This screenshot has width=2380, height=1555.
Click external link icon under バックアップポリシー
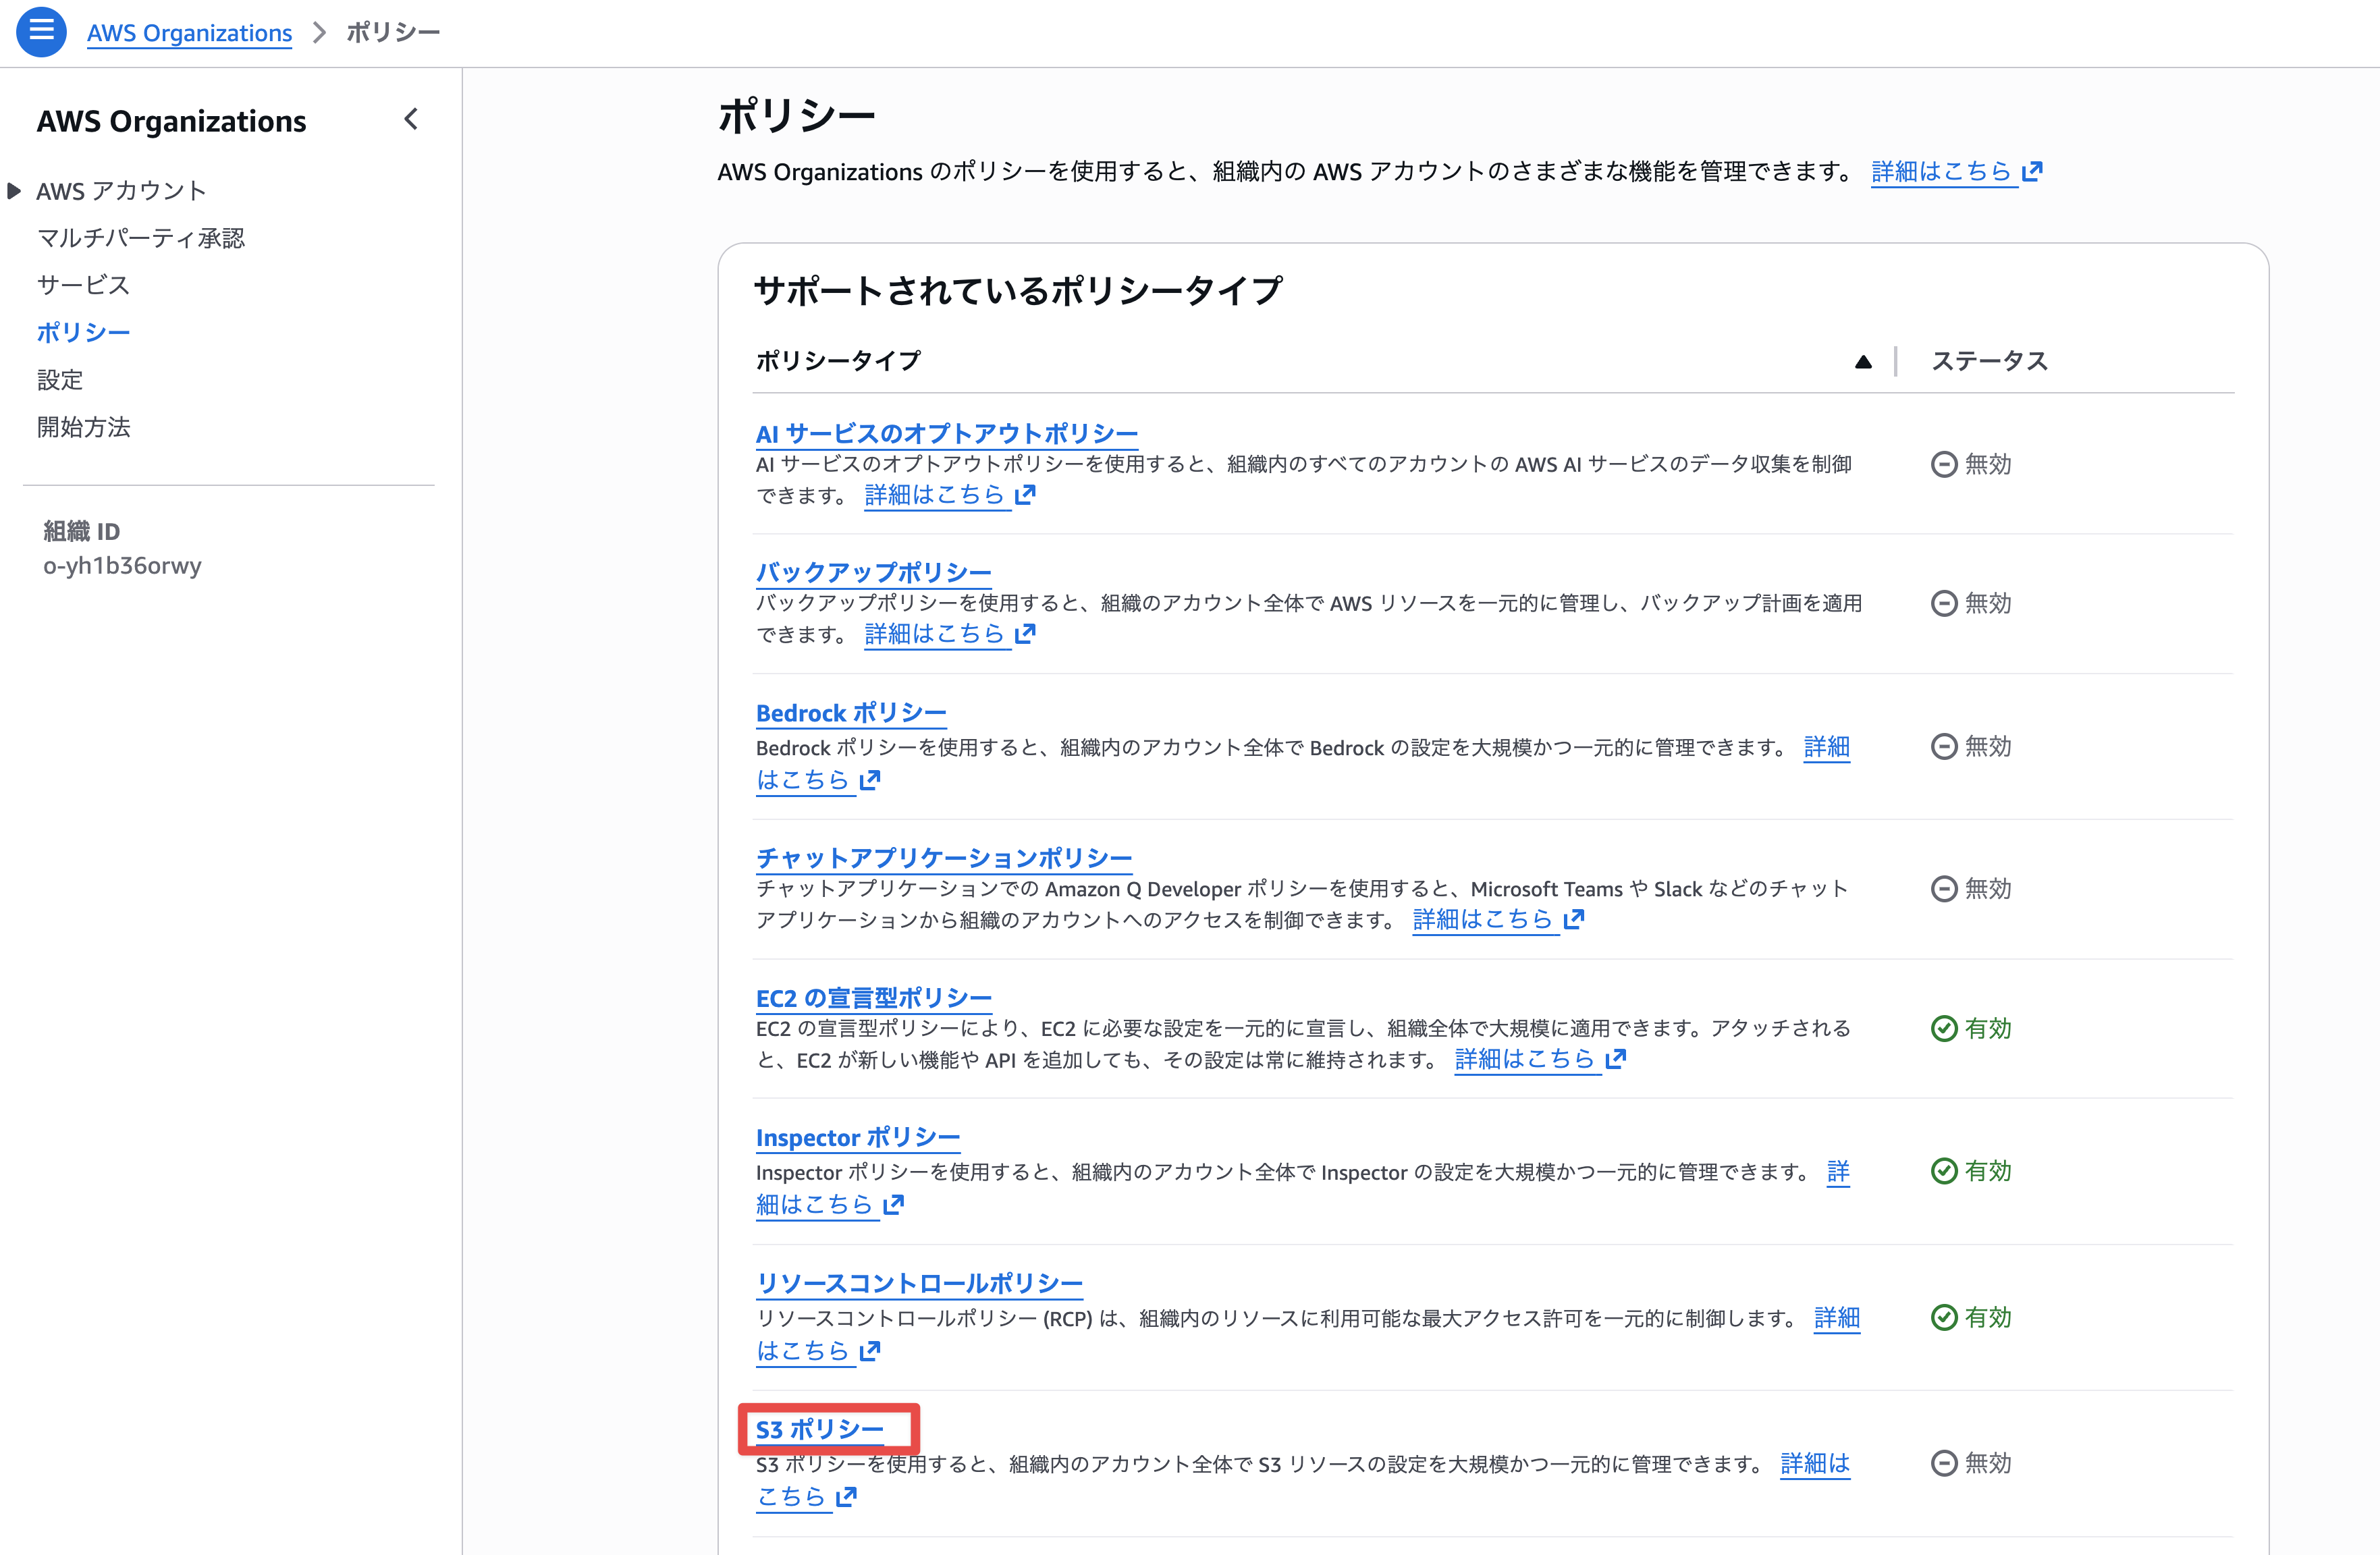[1025, 634]
